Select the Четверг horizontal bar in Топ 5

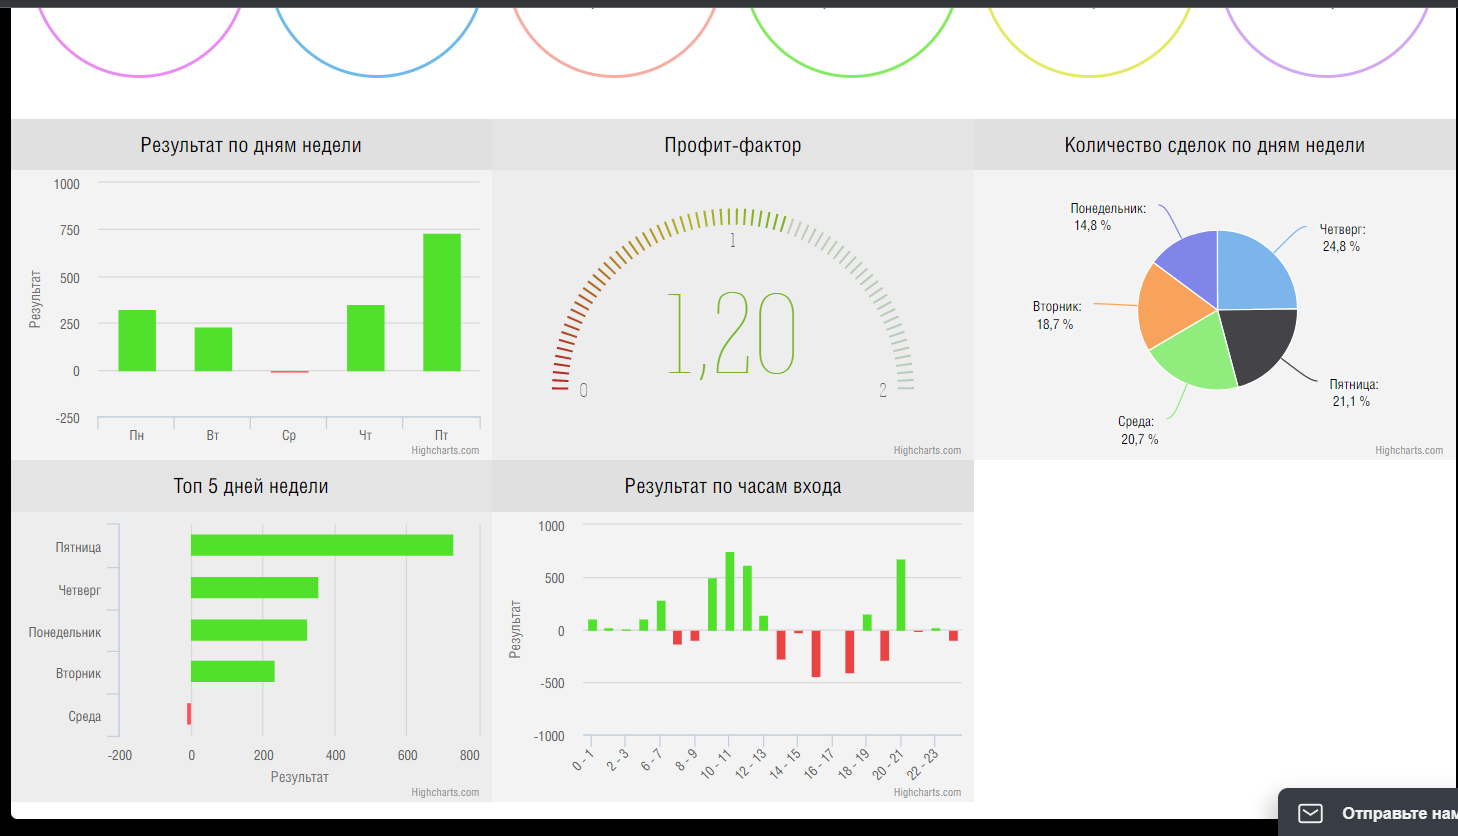tap(254, 587)
